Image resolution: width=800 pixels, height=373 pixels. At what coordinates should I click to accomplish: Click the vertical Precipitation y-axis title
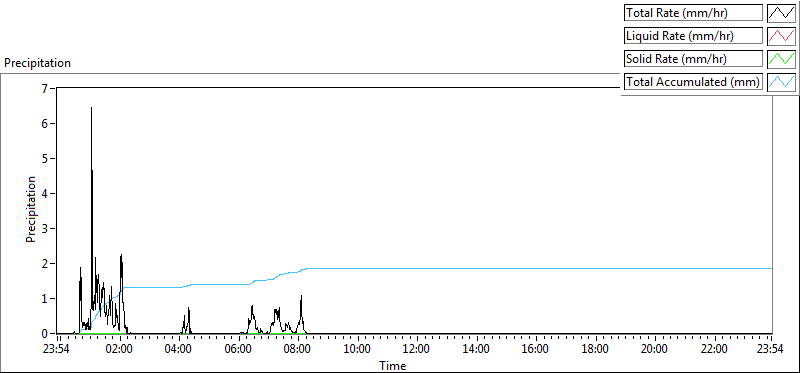(x=31, y=210)
